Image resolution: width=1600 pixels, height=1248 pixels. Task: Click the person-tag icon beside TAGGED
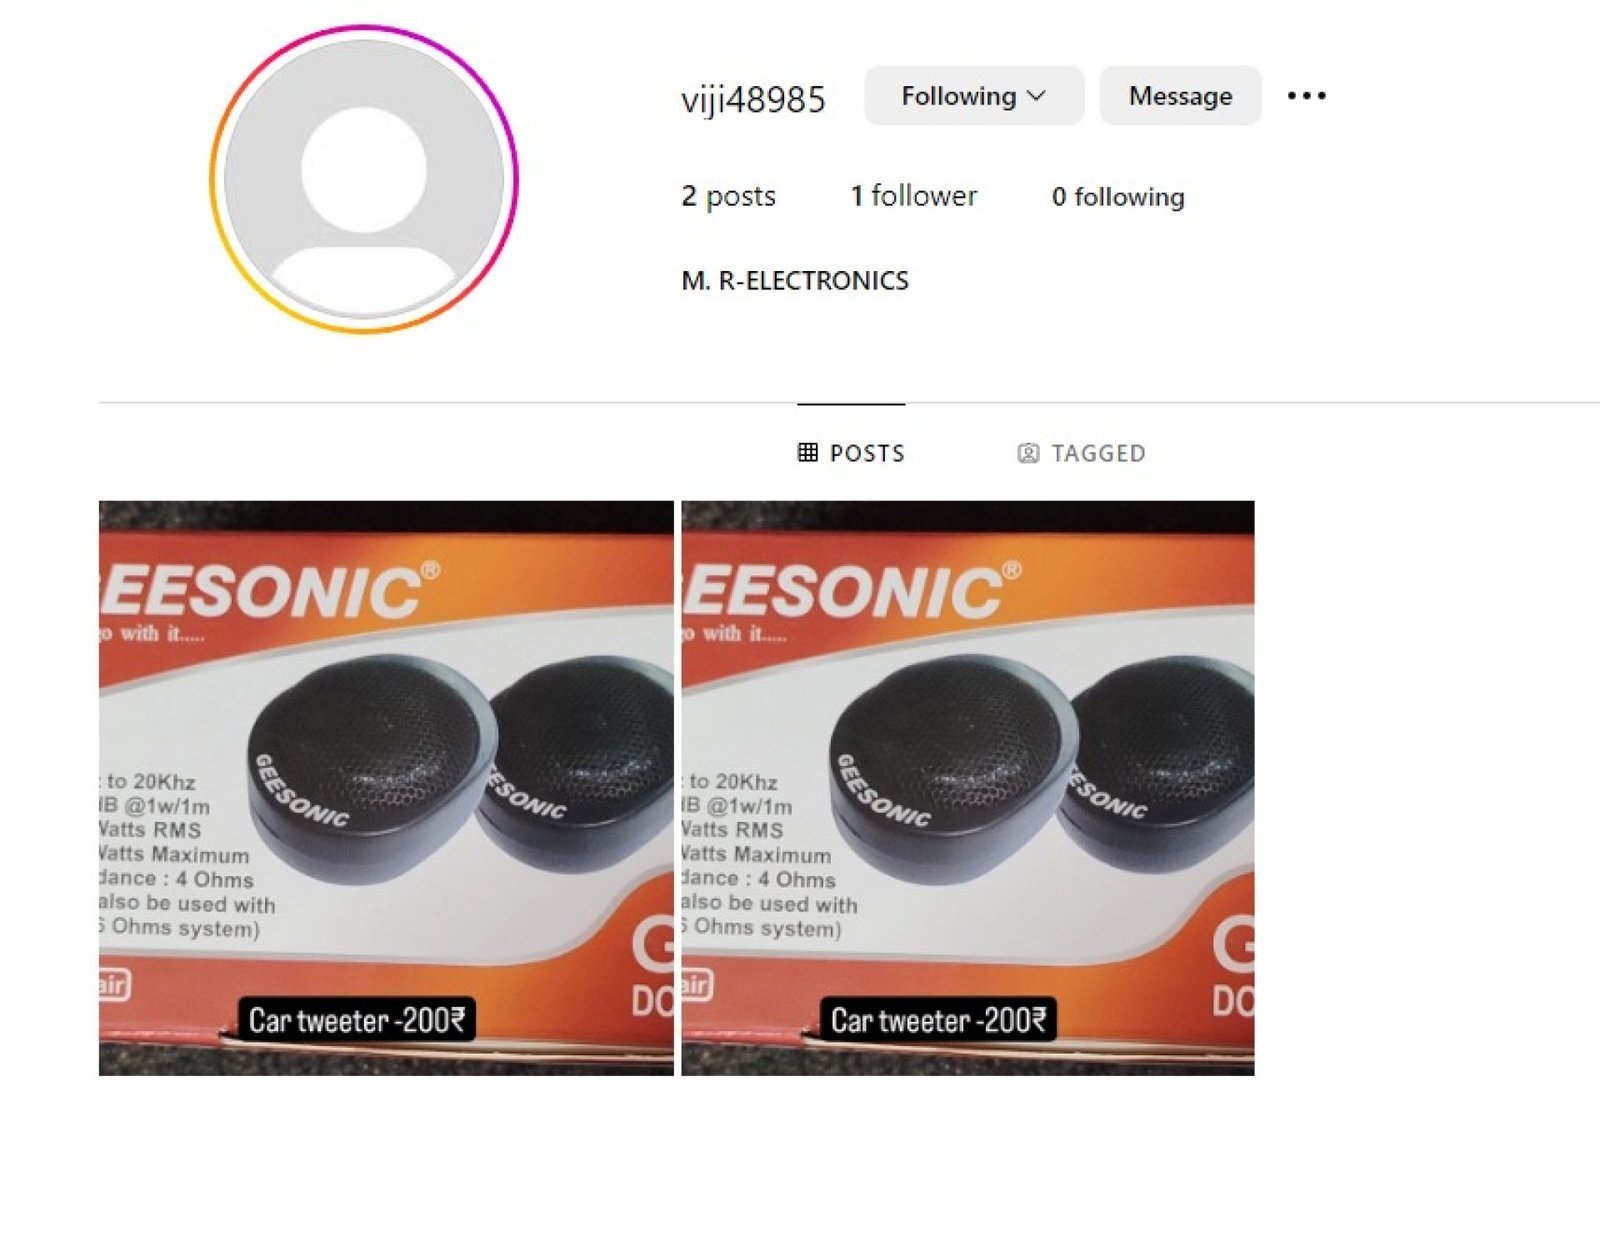1028,453
